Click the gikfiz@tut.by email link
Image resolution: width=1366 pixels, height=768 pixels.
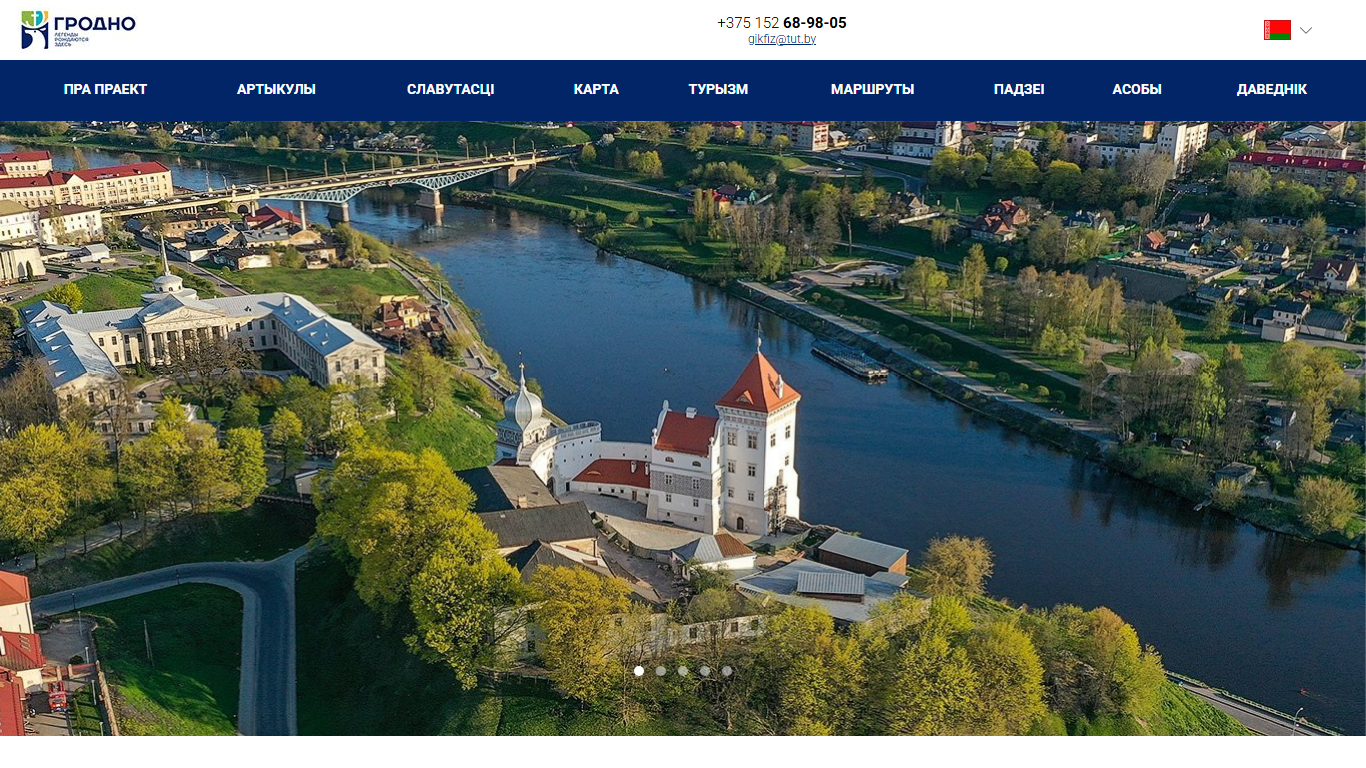[x=782, y=40]
